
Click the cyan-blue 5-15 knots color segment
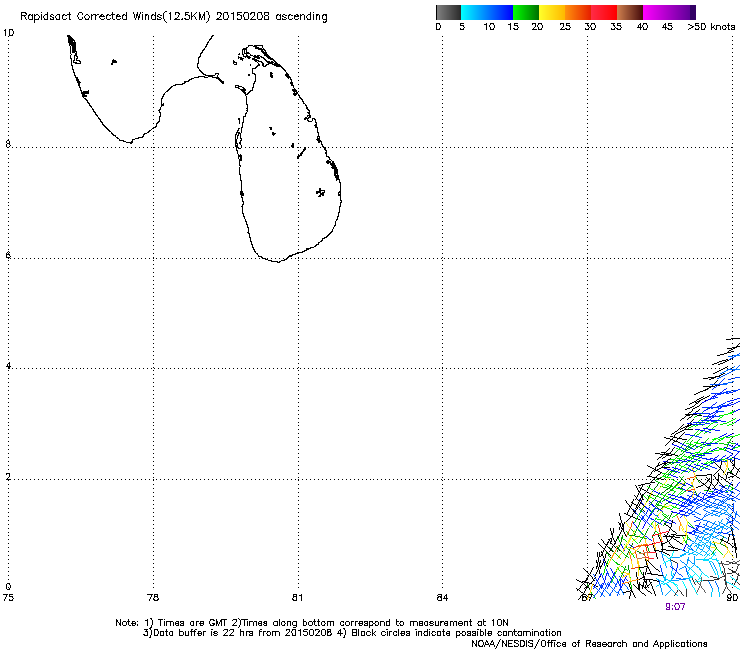point(487,12)
